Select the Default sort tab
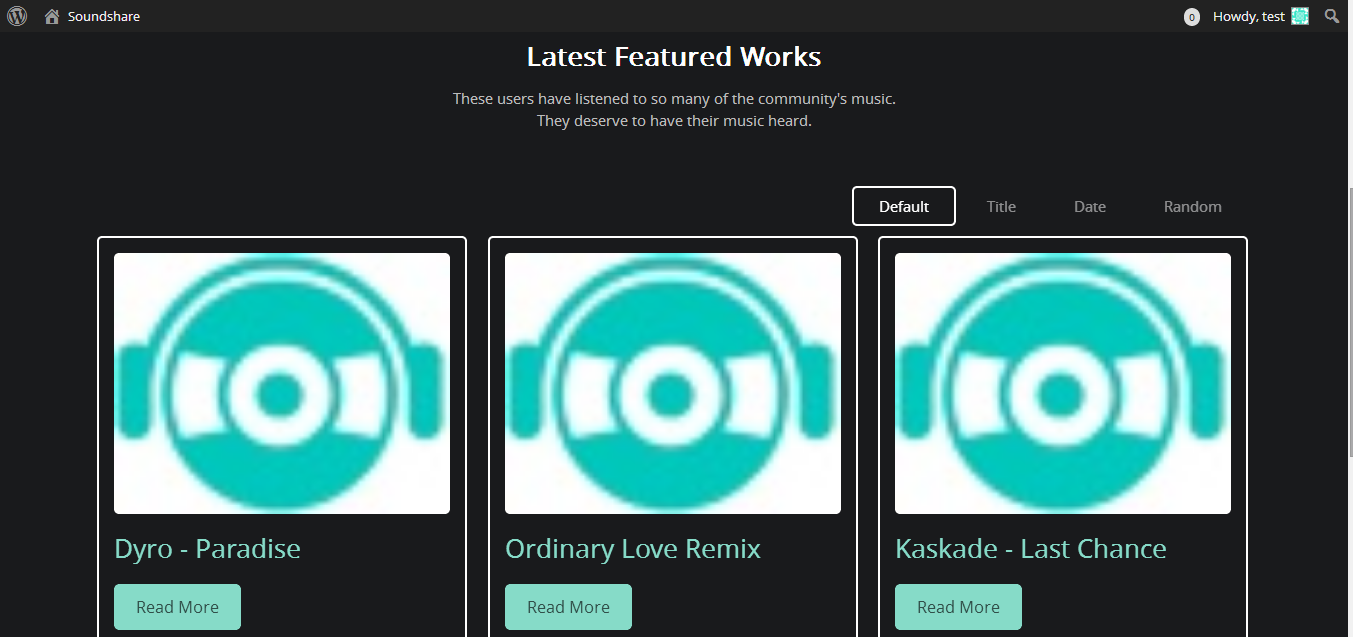 904,206
